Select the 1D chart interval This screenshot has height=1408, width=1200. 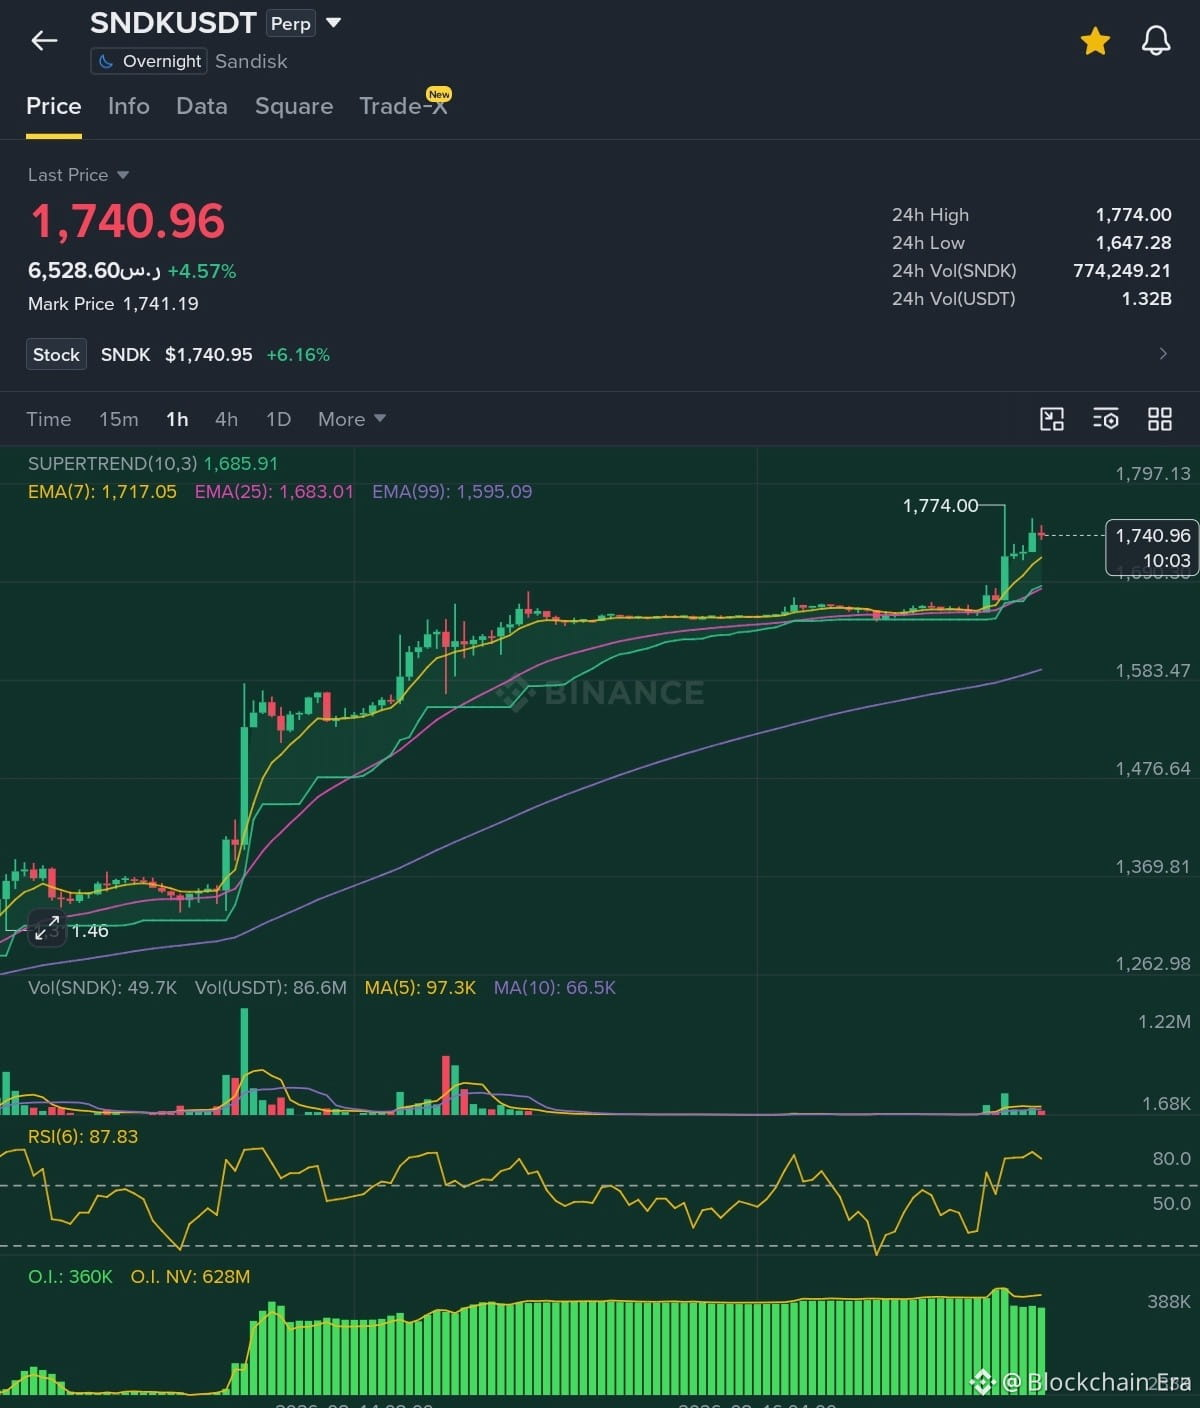click(x=279, y=419)
